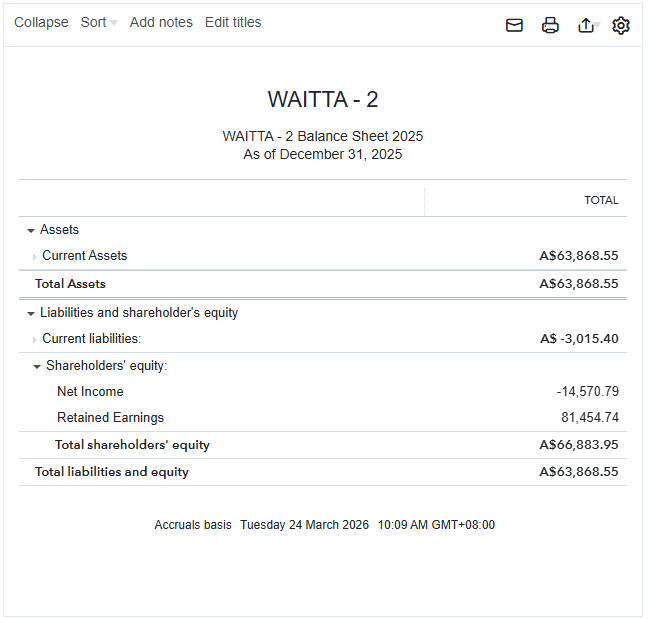Image resolution: width=654 pixels, height=619 pixels.
Task: Open report settings gear icon
Action: pos(621,25)
